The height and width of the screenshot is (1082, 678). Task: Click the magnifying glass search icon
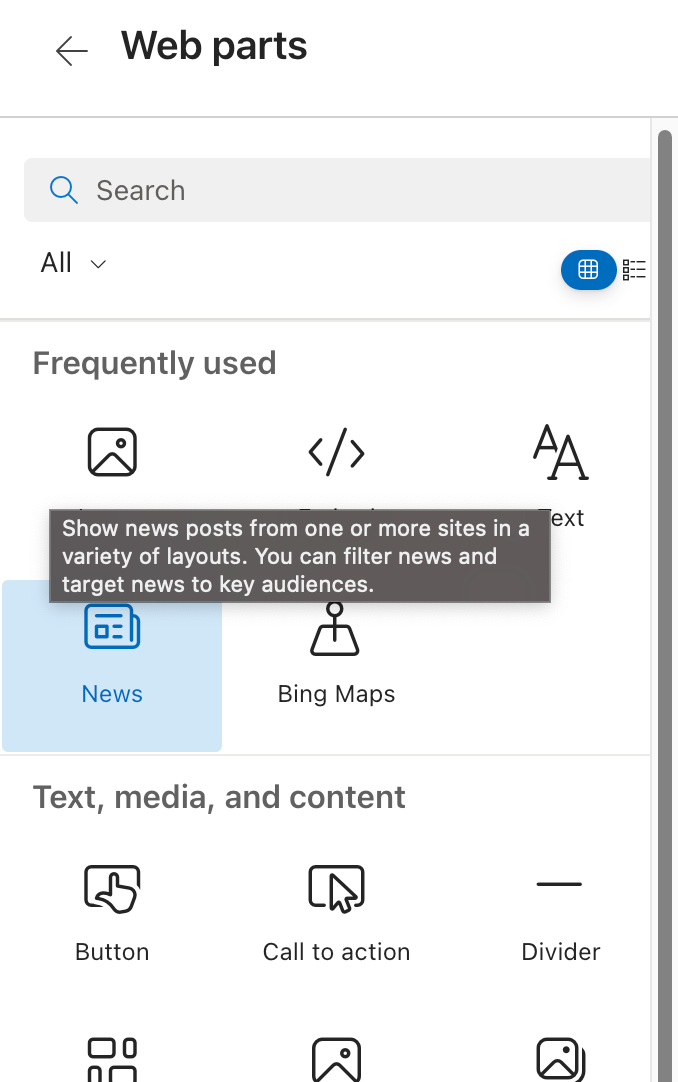63,190
